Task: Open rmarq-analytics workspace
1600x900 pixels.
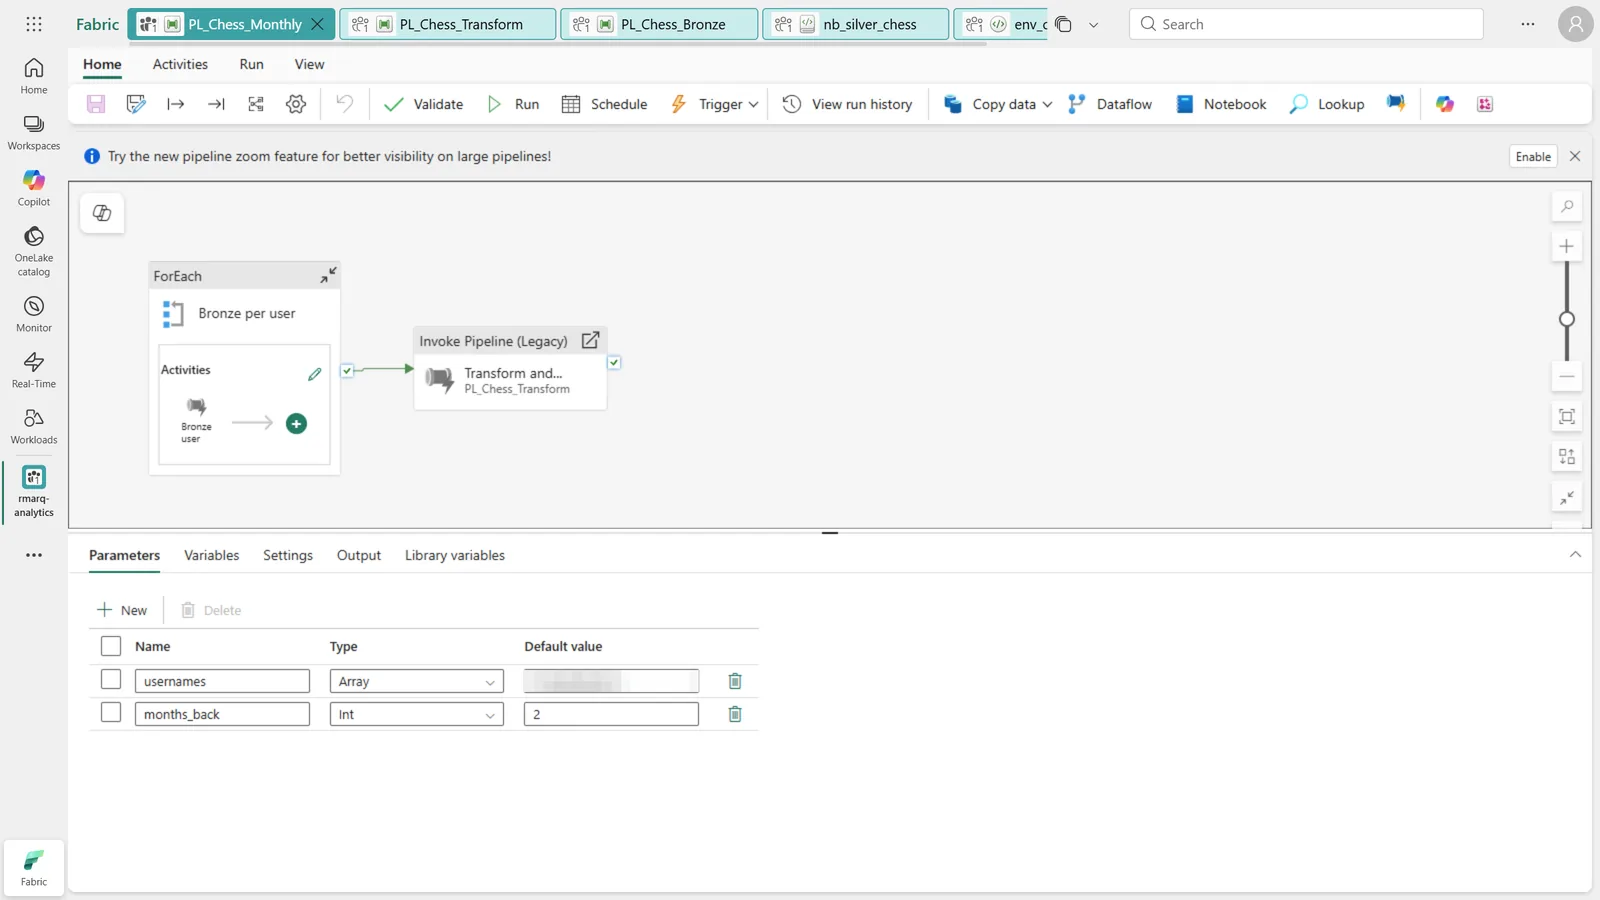Action: click(34, 491)
